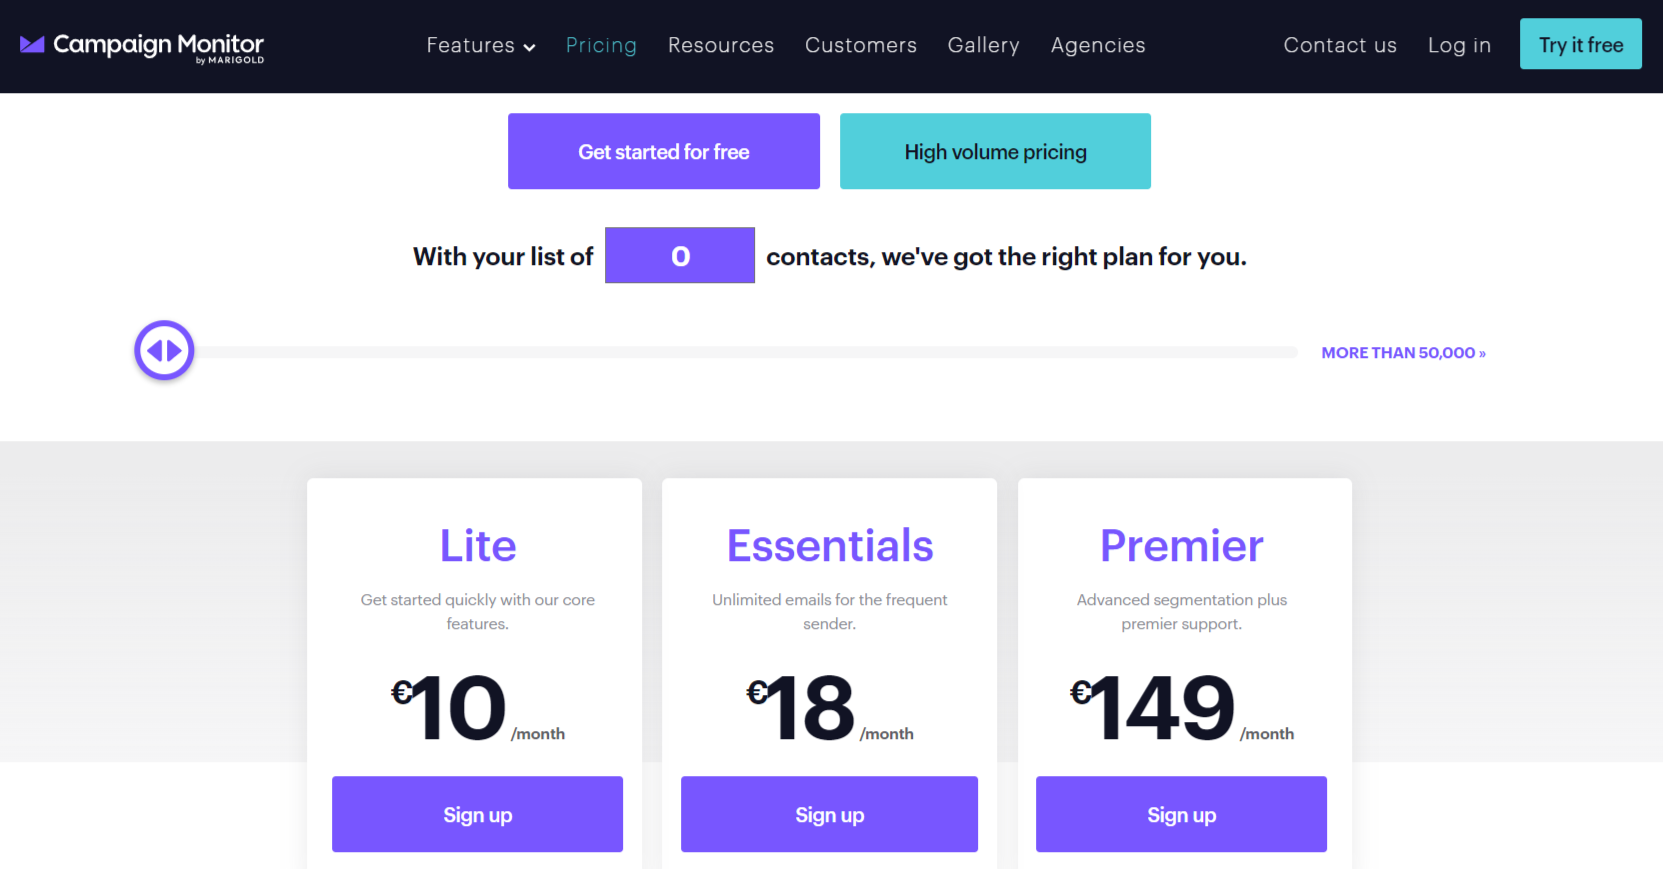Open the MORE THAN 50,000 link
The image size is (1663, 869).
pos(1403,353)
